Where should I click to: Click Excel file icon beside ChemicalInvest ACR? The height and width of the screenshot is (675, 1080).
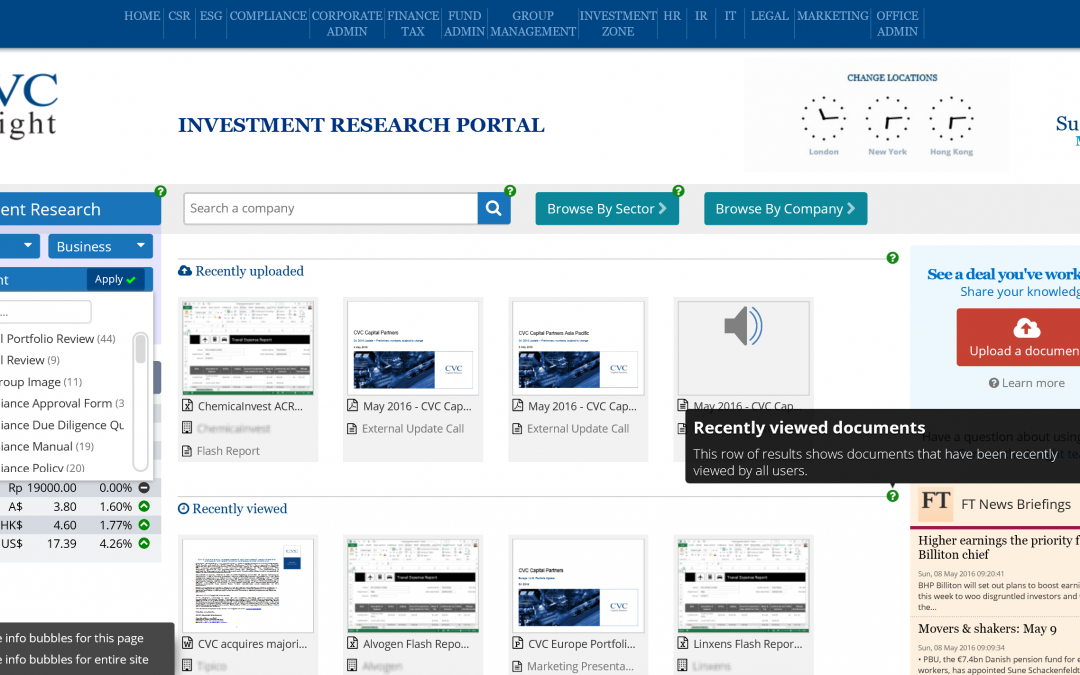tap(187, 406)
